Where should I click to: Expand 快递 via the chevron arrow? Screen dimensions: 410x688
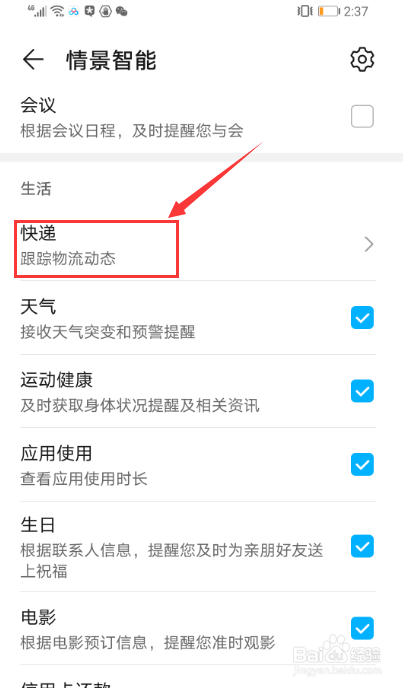point(369,244)
